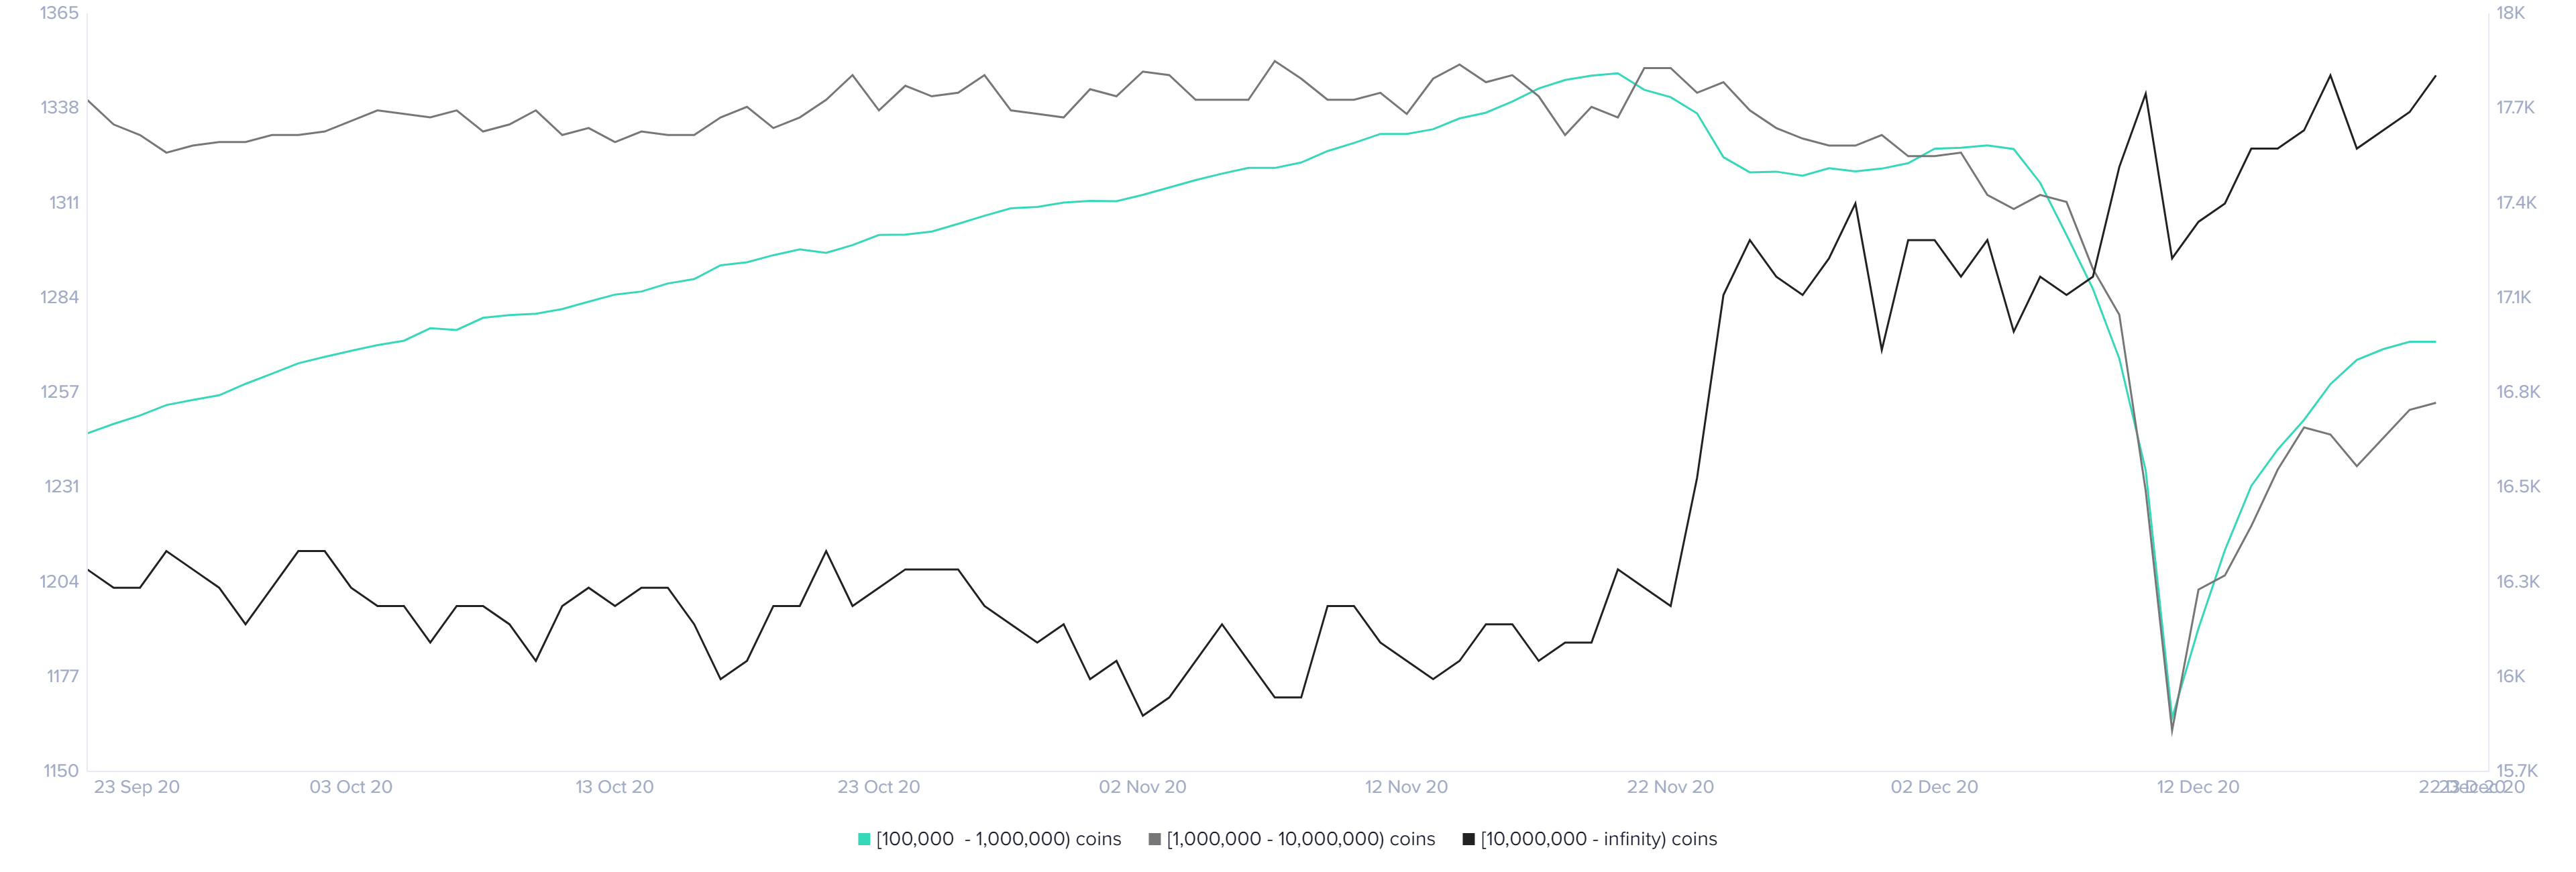Screen dimensions: 2576x872
Task: Click the 16.5K right axis value
Action: [2517, 487]
